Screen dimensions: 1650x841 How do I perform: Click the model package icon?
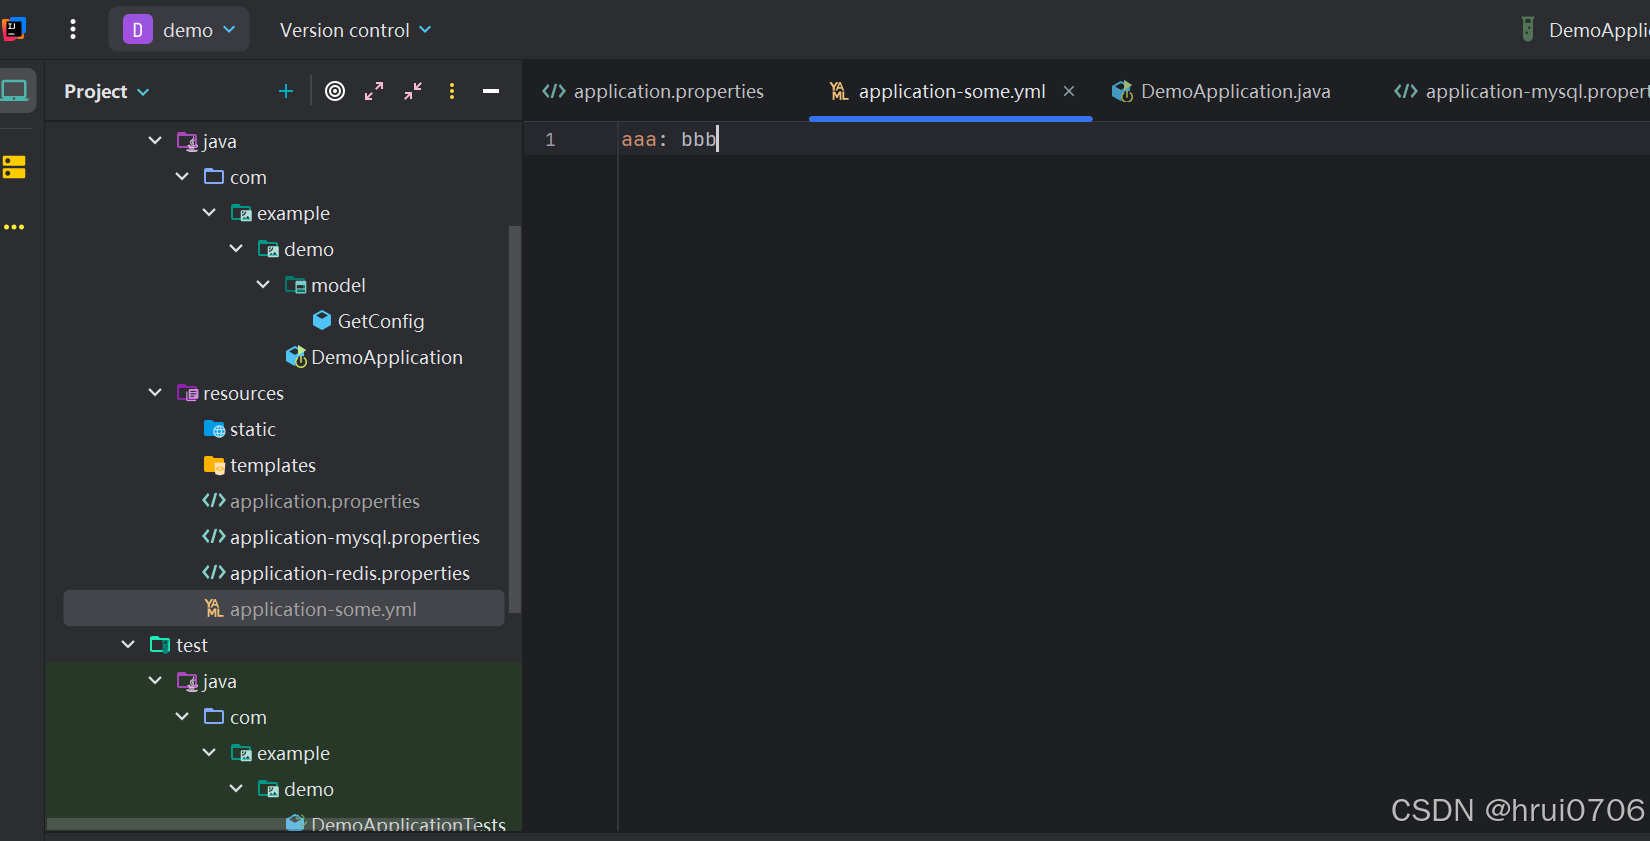[295, 285]
